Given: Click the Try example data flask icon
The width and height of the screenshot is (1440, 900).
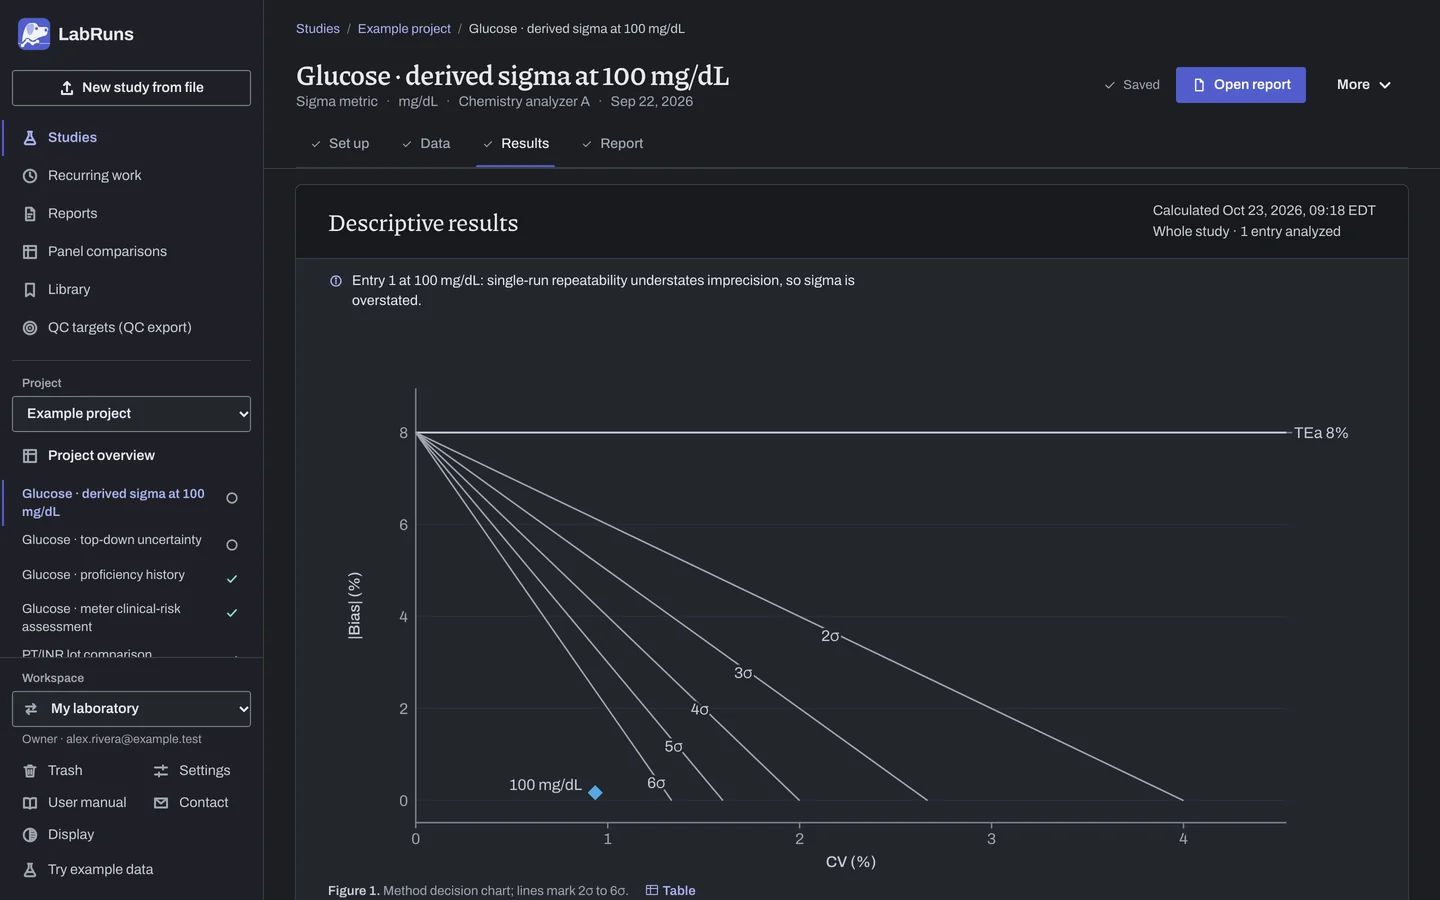Looking at the screenshot, I should [x=30, y=870].
